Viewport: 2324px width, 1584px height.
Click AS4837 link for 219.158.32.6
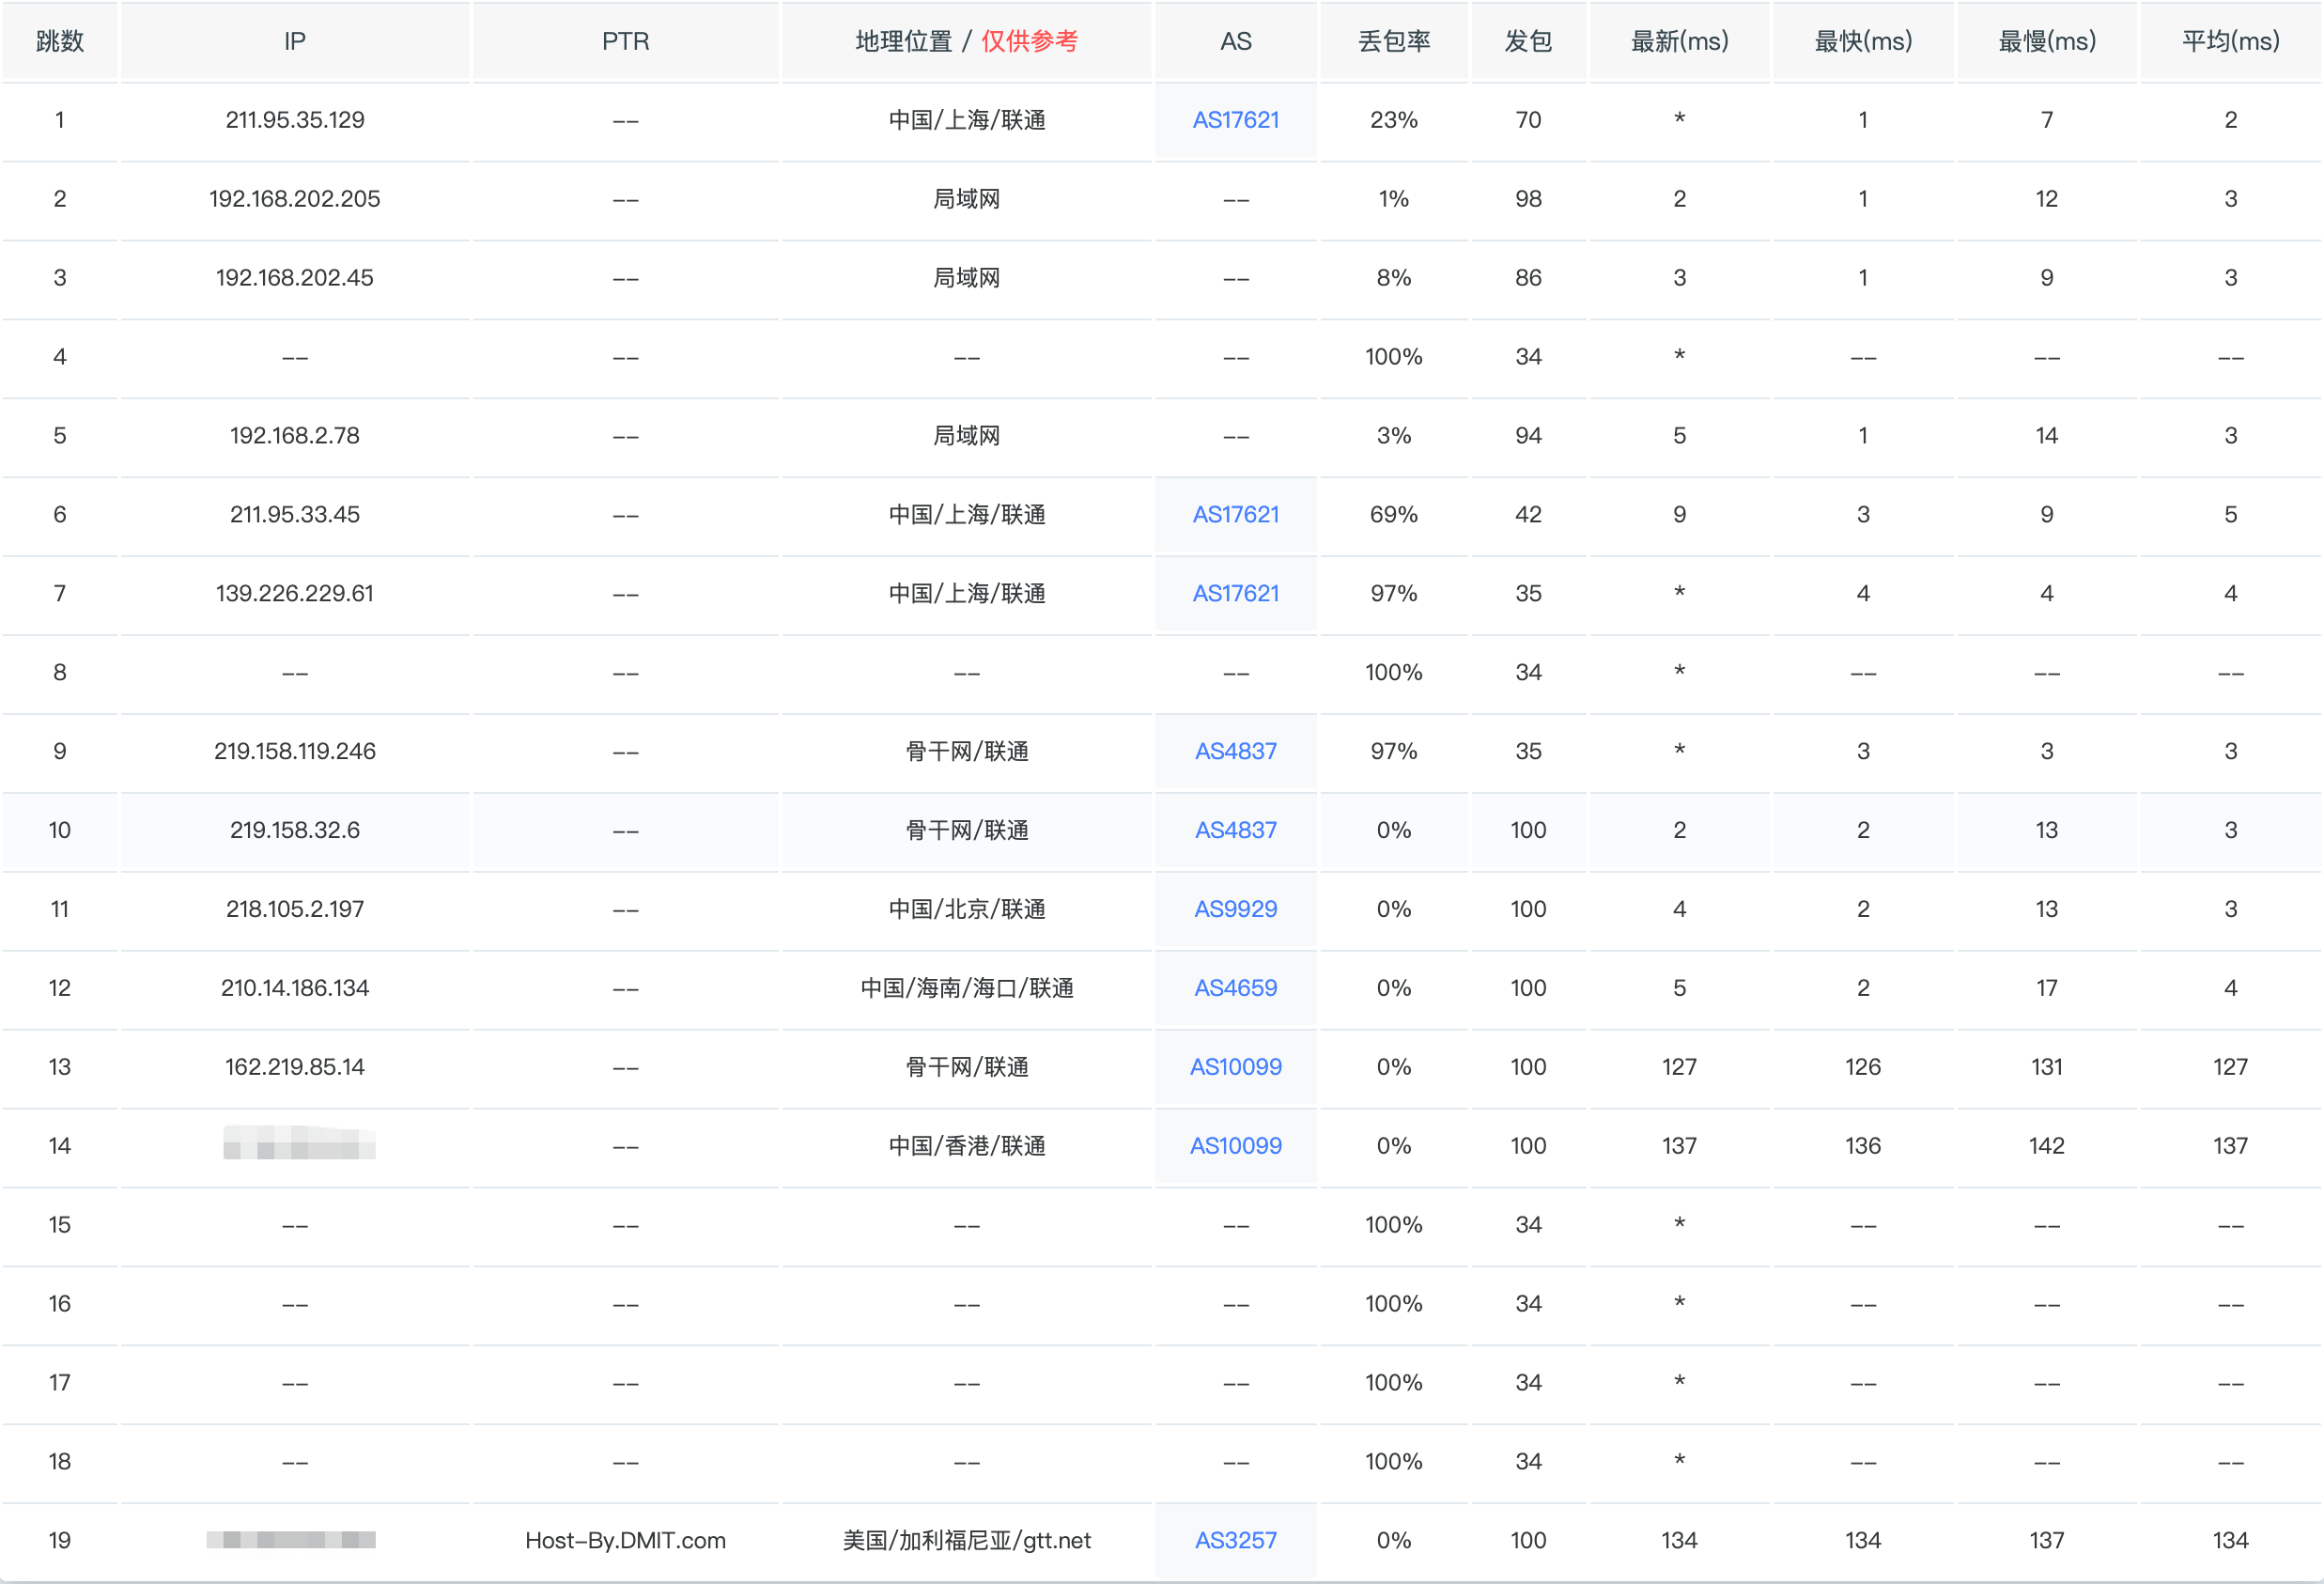pos(1235,830)
